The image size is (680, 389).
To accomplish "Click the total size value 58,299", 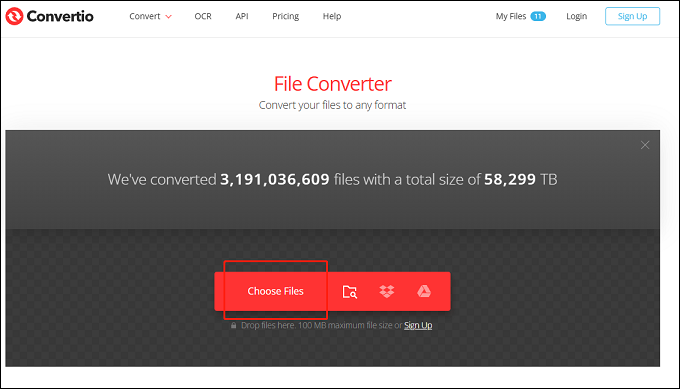I will coord(510,179).
